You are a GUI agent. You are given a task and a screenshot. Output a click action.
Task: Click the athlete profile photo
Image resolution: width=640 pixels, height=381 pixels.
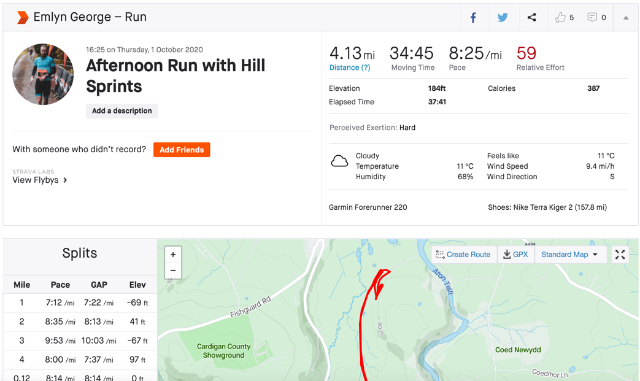43,74
